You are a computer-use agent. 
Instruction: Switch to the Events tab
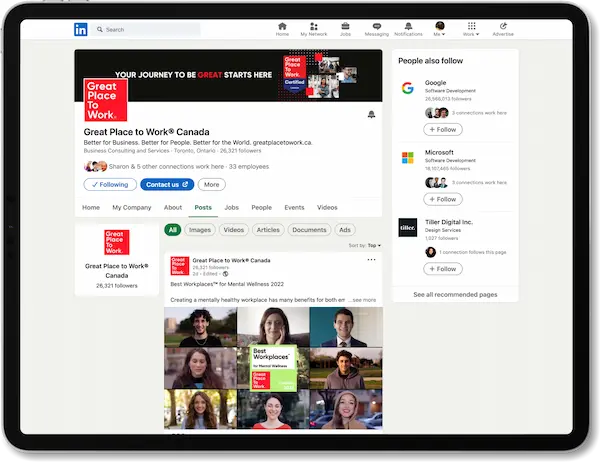pos(294,207)
